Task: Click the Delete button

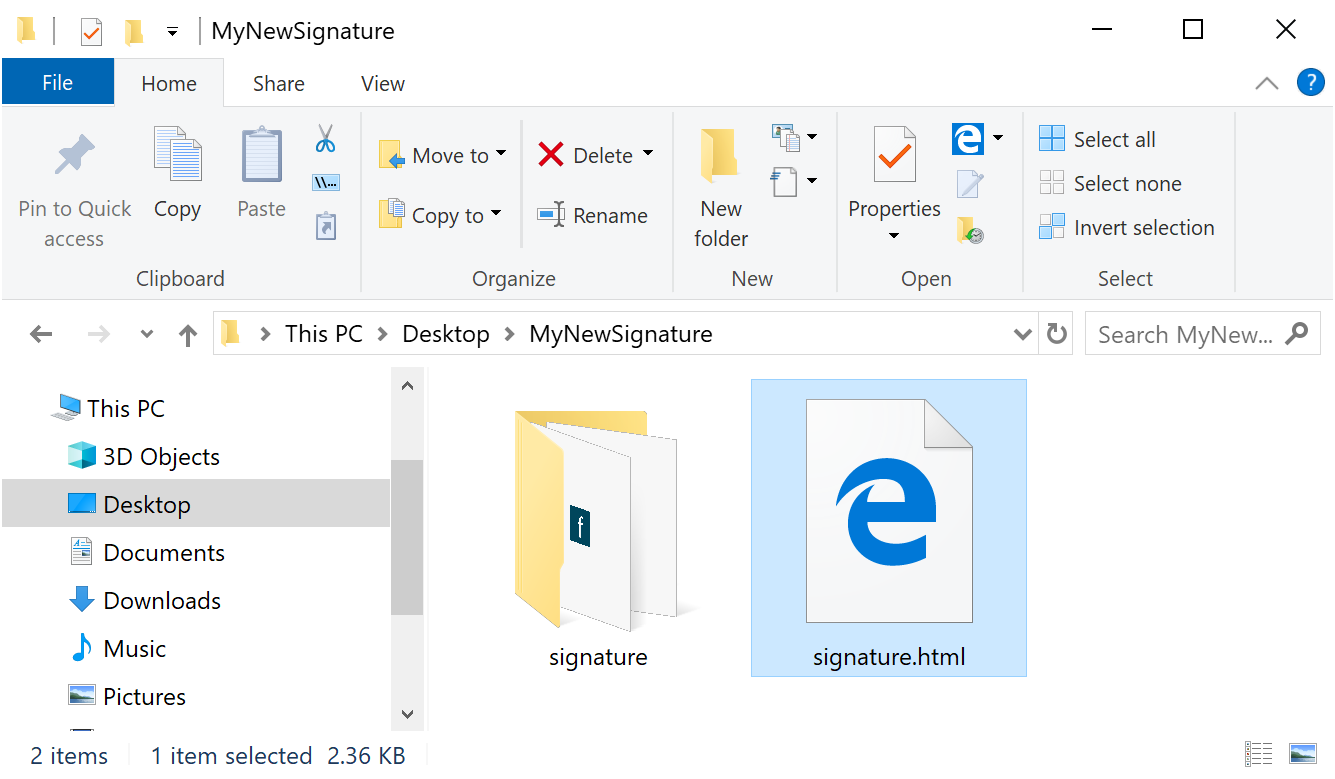Action: click(585, 155)
